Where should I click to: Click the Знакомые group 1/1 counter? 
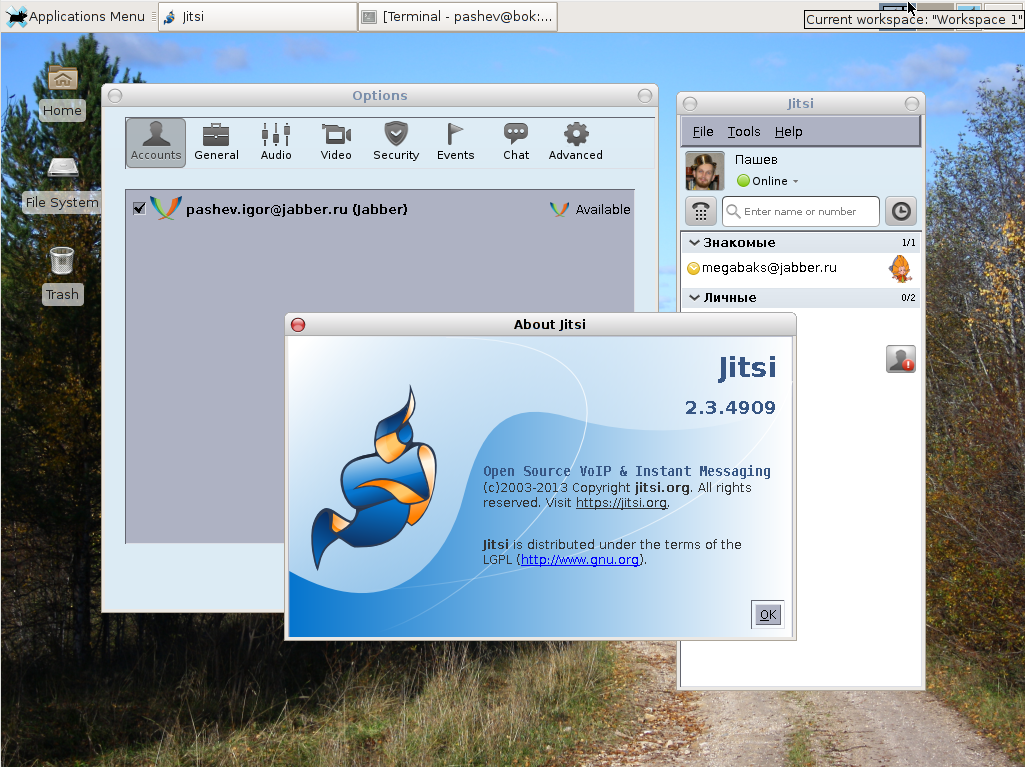click(909, 243)
